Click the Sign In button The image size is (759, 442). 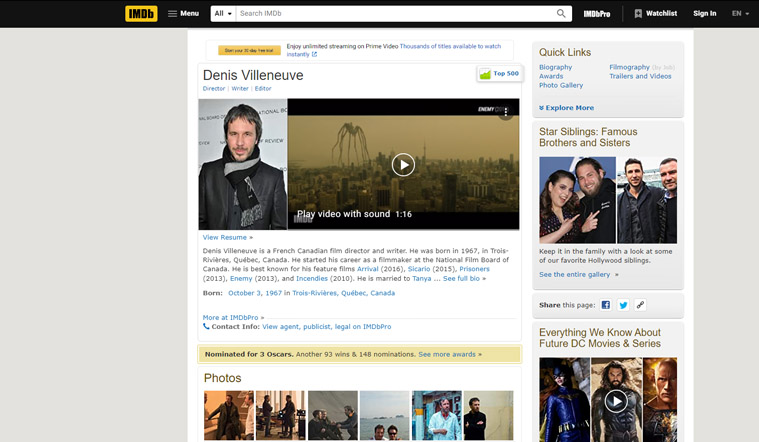coord(704,14)
